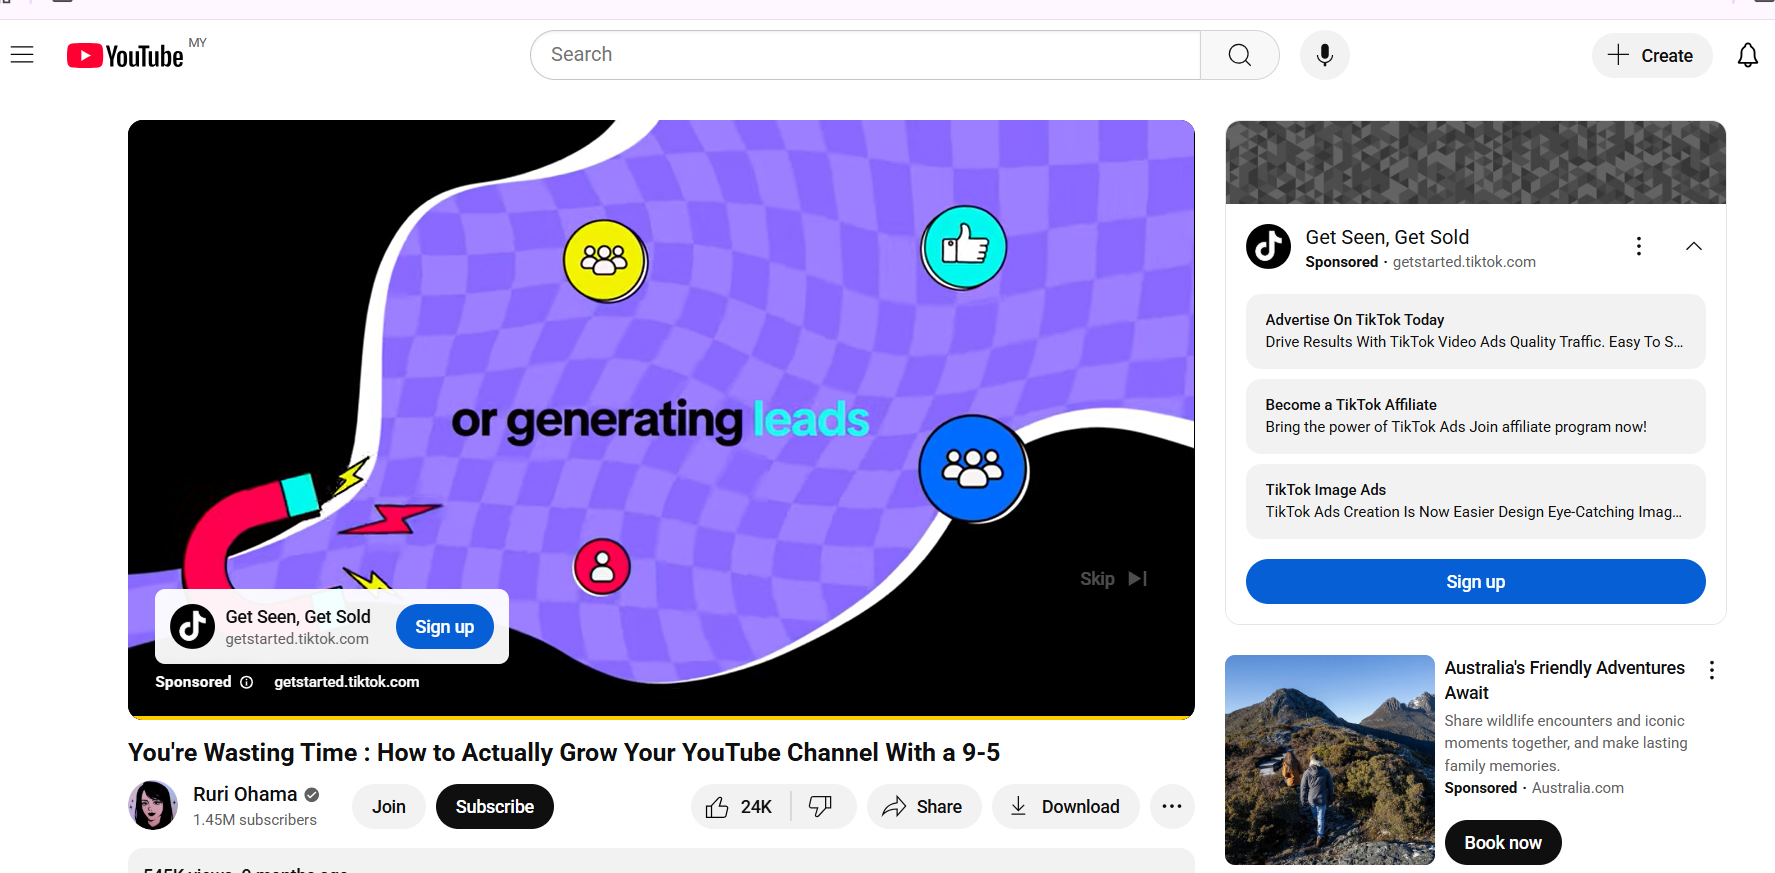Click the Sponsored info icon on video ad

pos(247,682)
